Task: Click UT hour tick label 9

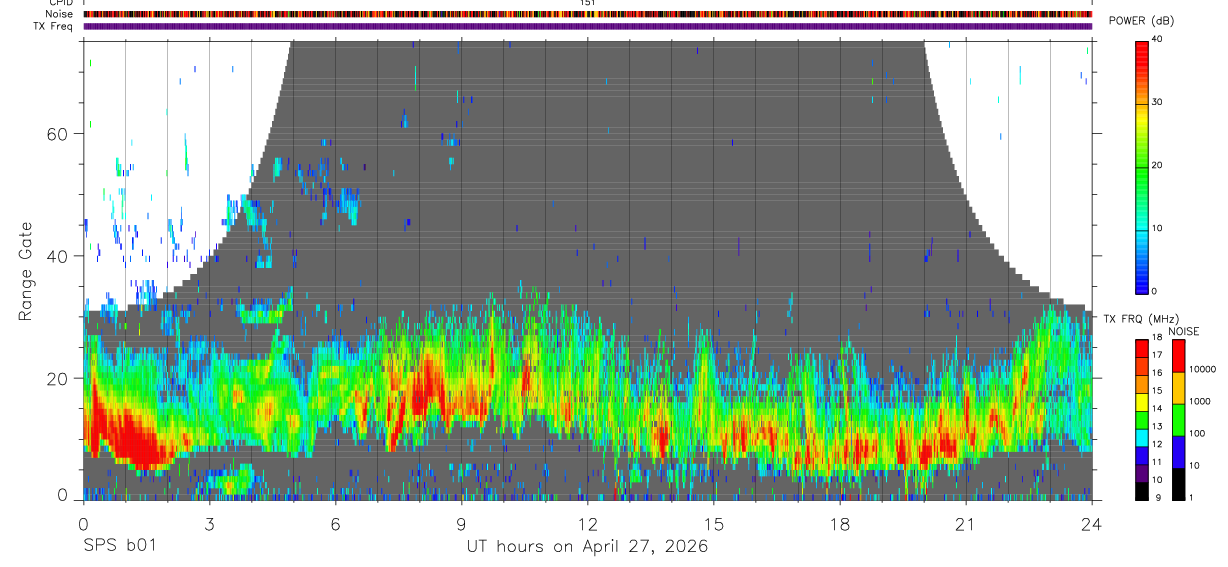Action: tap(461, 524)
